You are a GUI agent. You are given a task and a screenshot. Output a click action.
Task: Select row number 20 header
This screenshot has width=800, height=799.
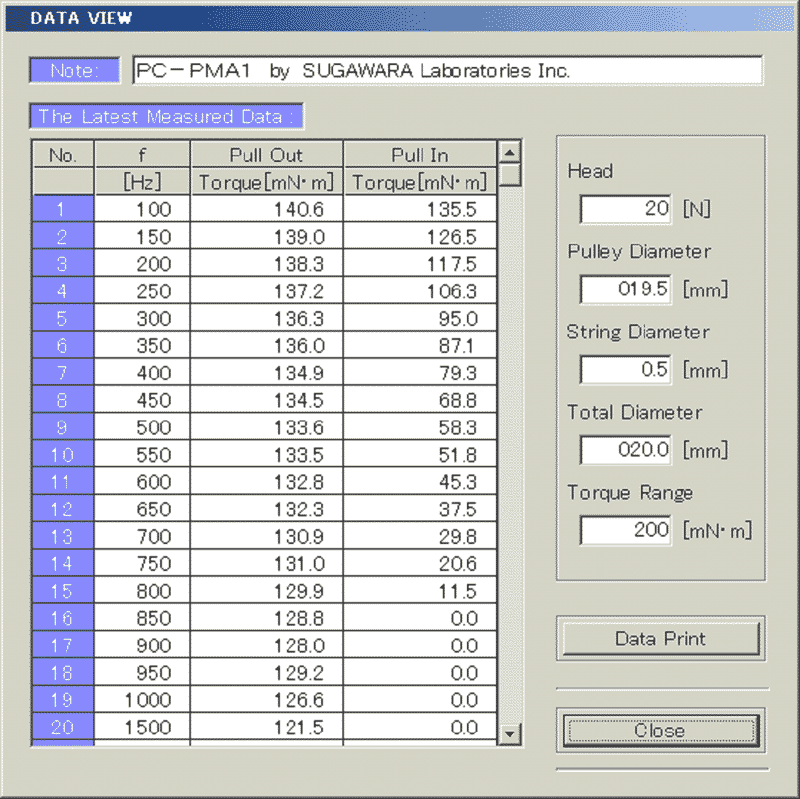pos(62,727)
